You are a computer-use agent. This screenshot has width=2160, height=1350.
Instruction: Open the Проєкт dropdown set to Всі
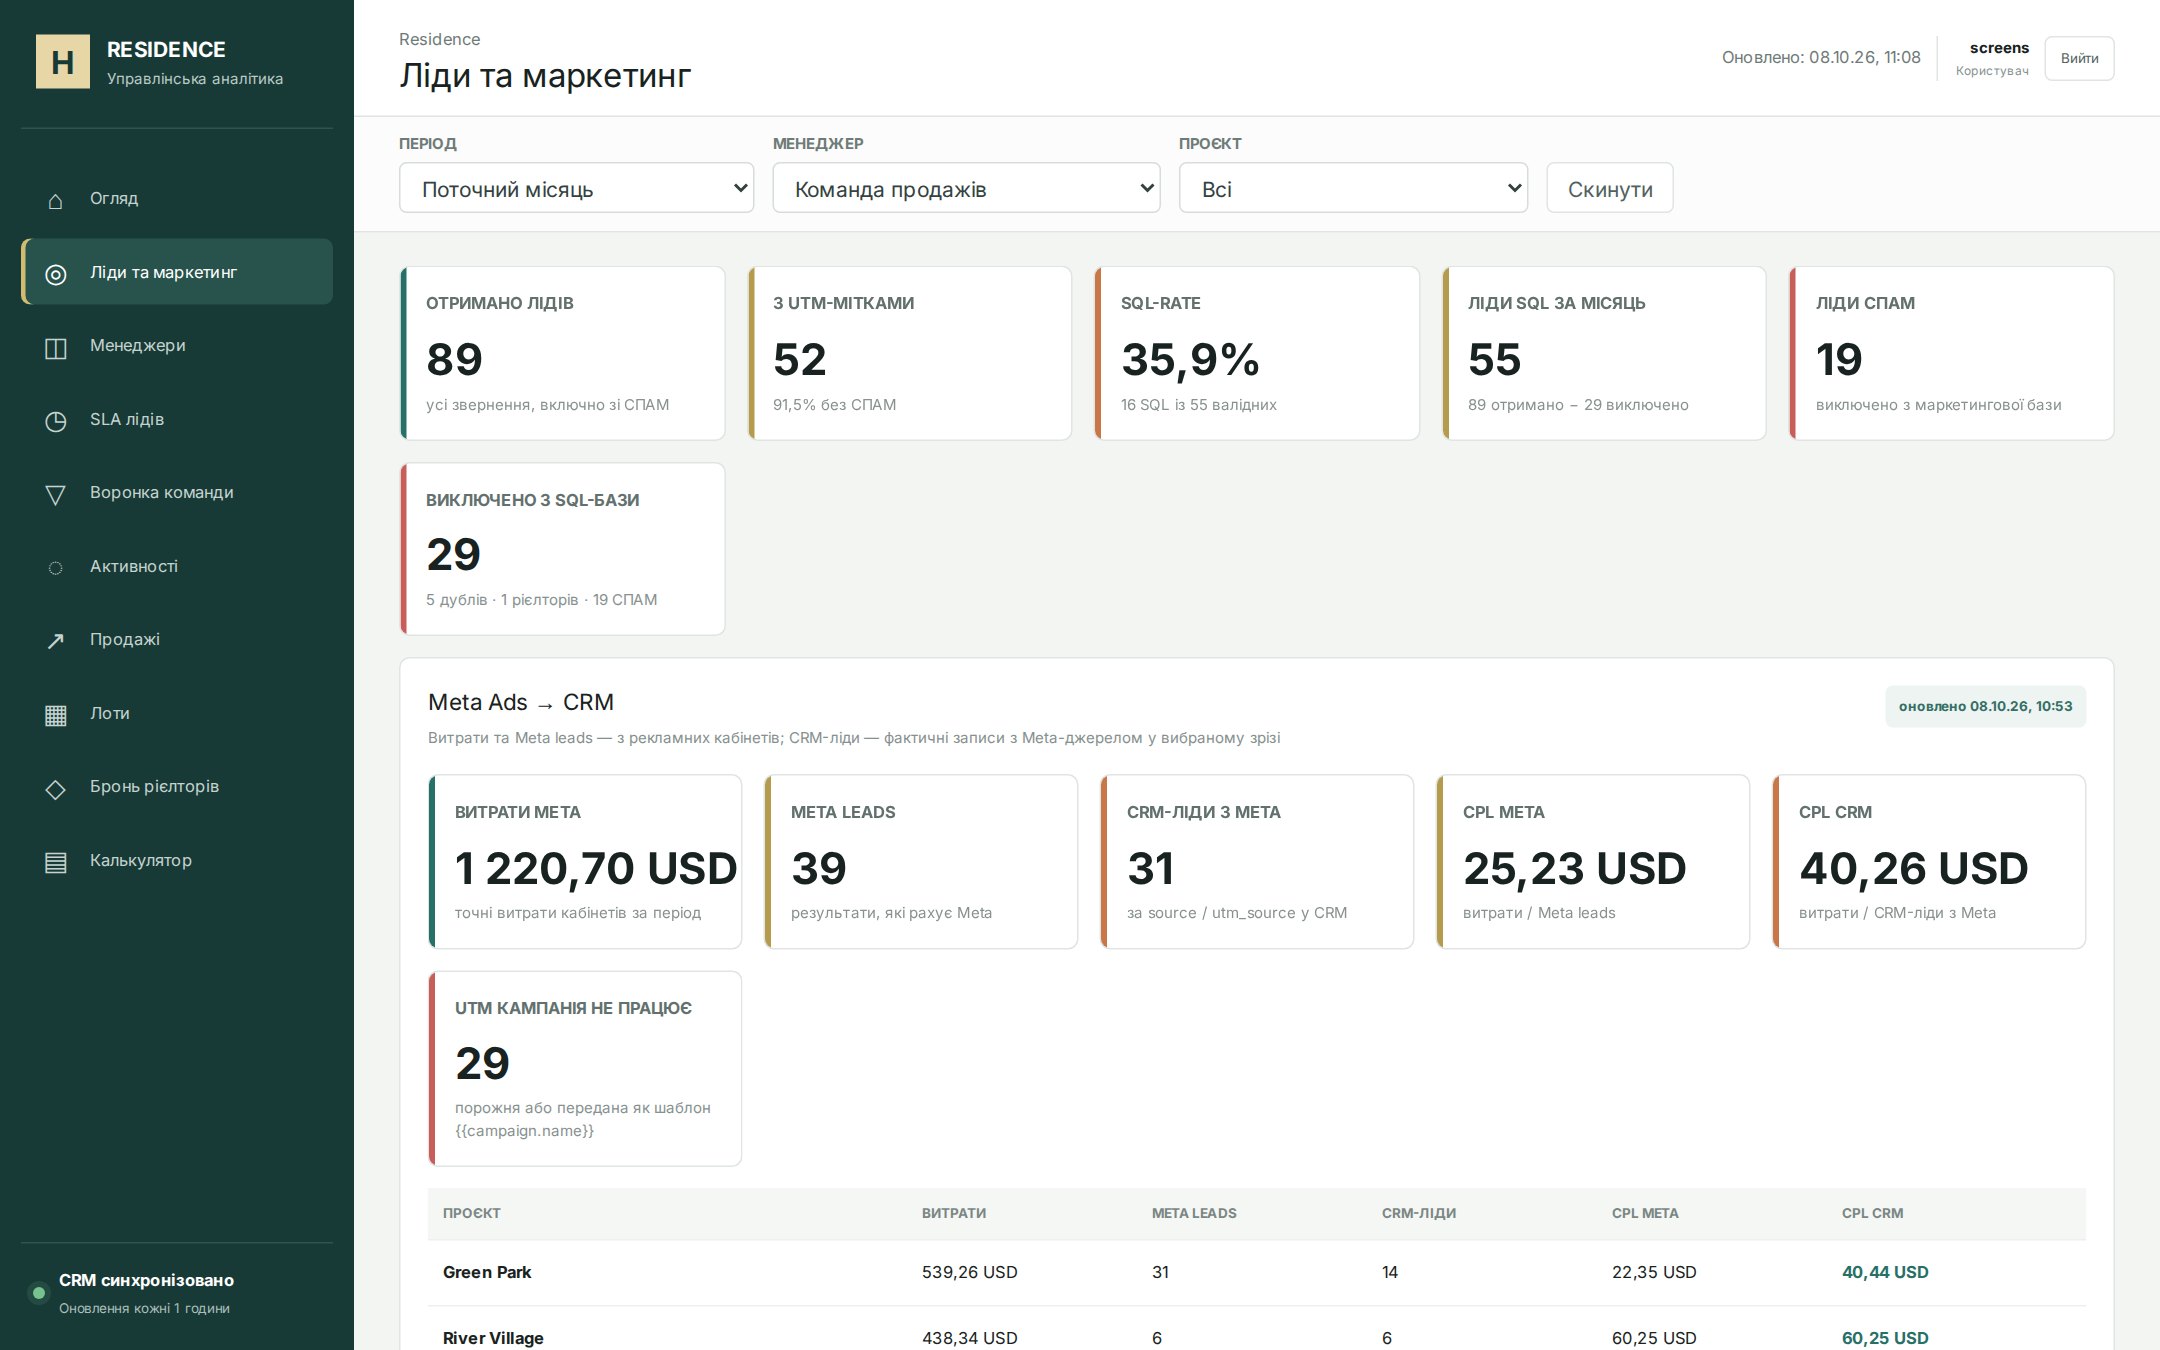[x=1353, y=188]
